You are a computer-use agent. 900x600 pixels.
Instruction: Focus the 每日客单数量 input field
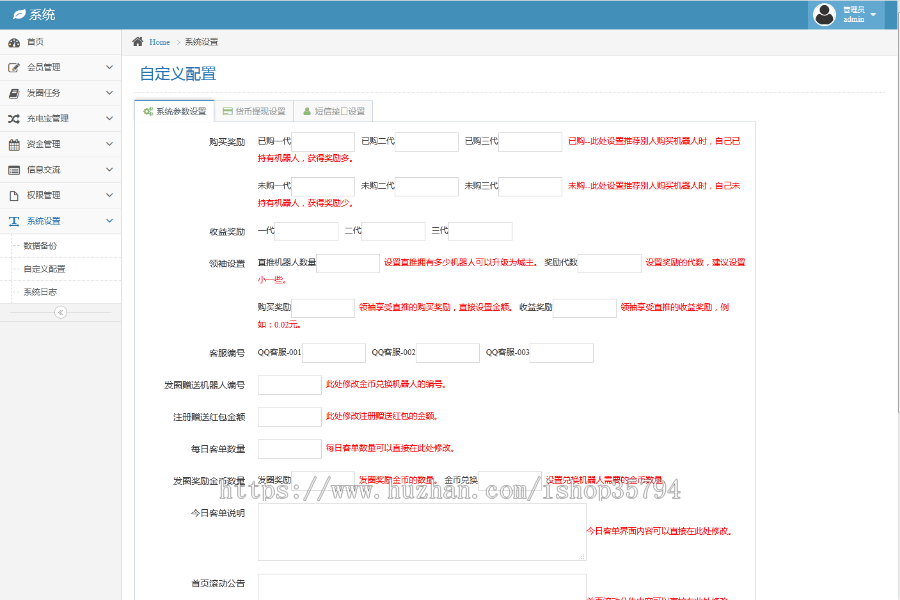click(x=290, y=450)
